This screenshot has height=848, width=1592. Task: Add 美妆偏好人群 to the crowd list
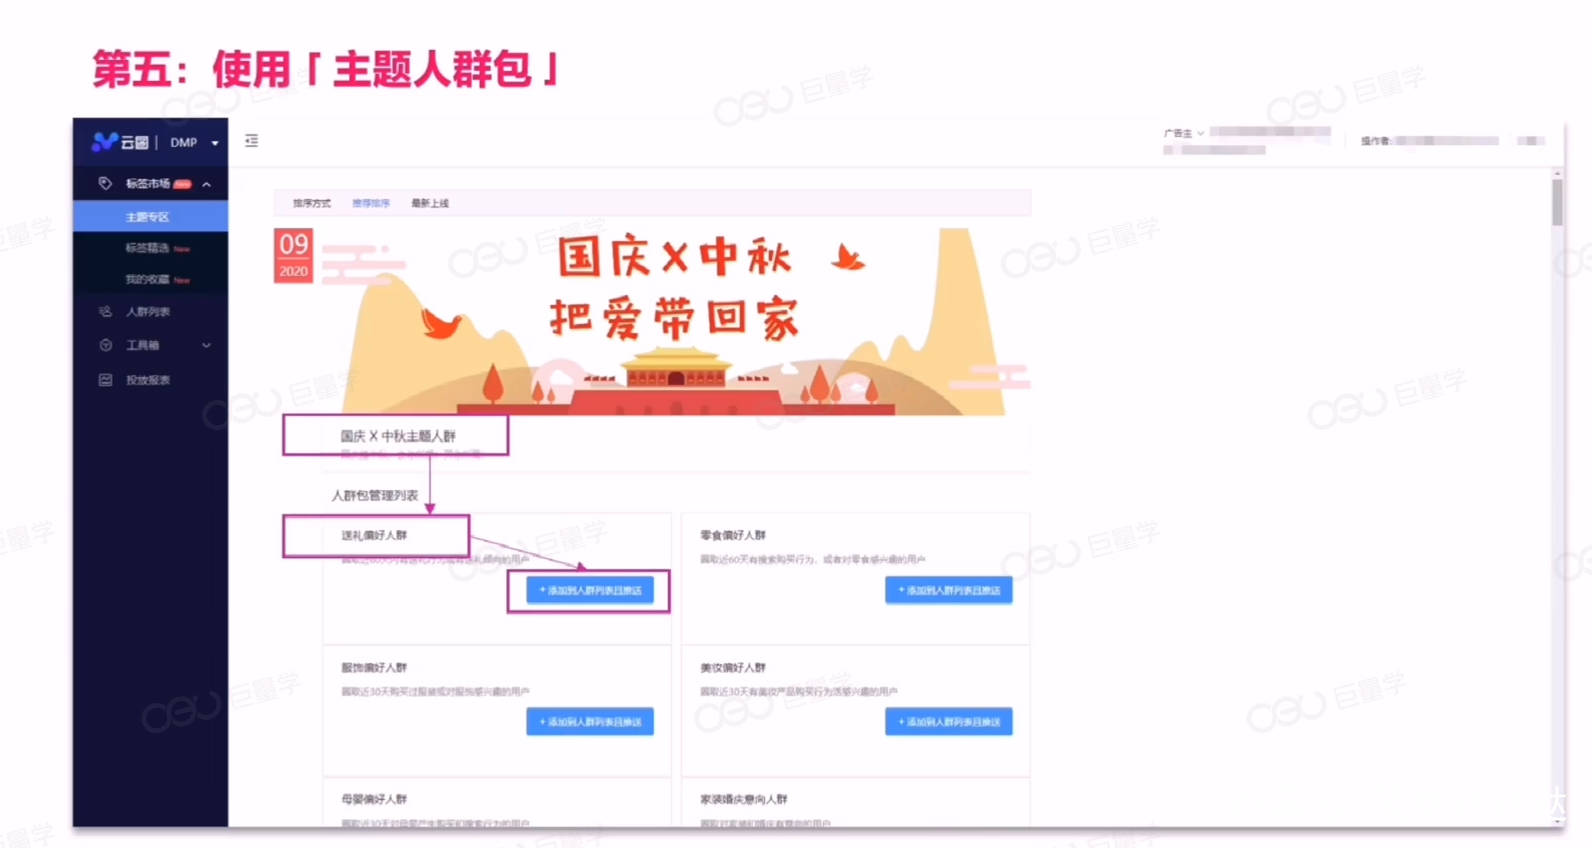[x=949, y=722]
